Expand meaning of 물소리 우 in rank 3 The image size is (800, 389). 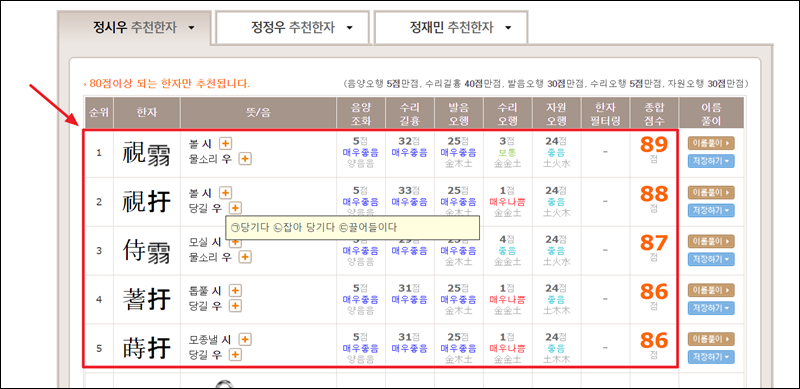[245, 257]
